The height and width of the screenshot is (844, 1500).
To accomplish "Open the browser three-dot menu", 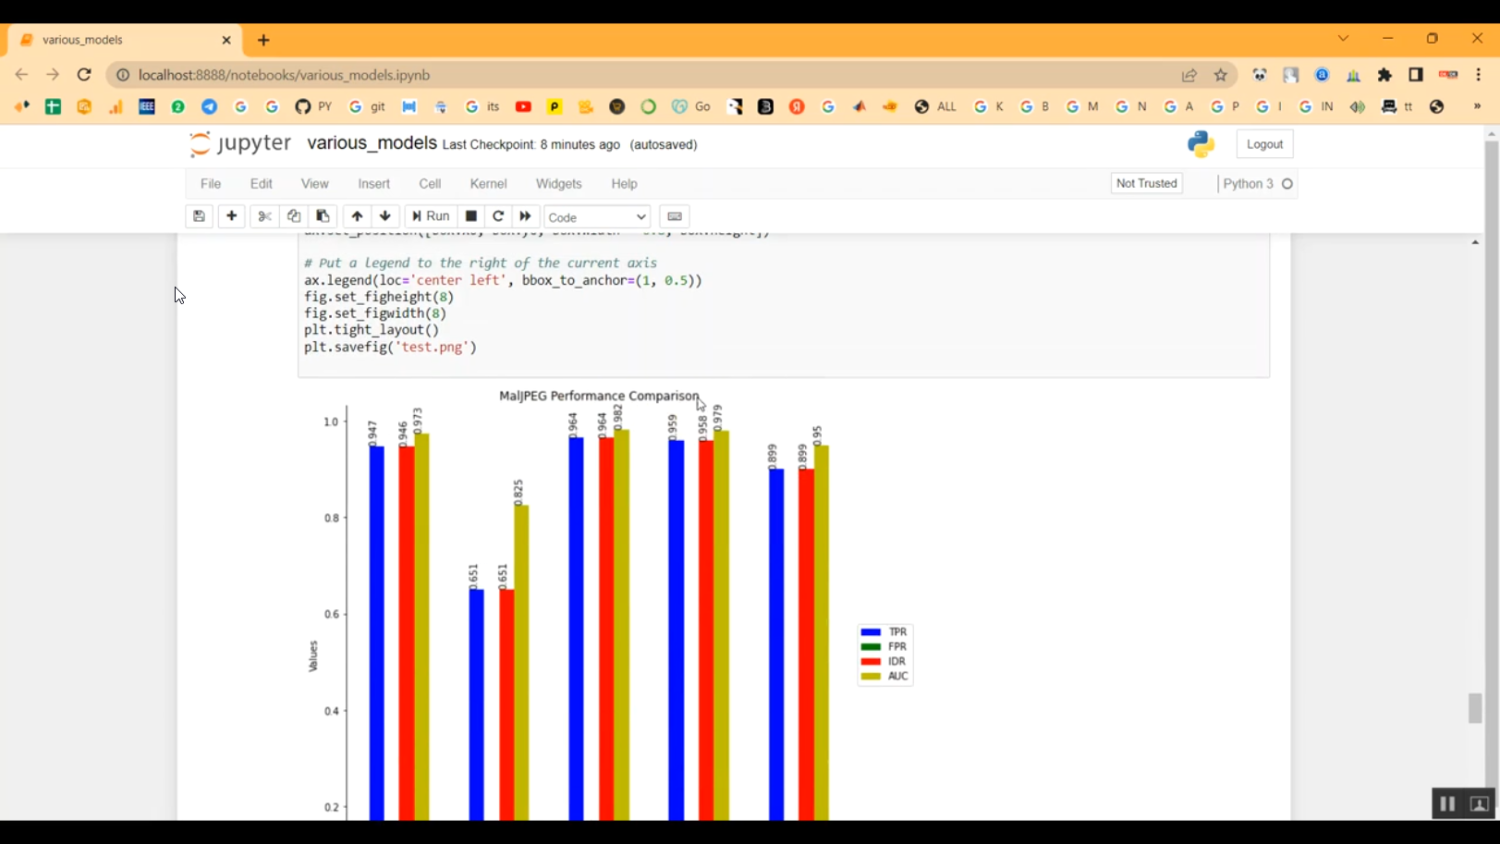I will coord(1477,75).
